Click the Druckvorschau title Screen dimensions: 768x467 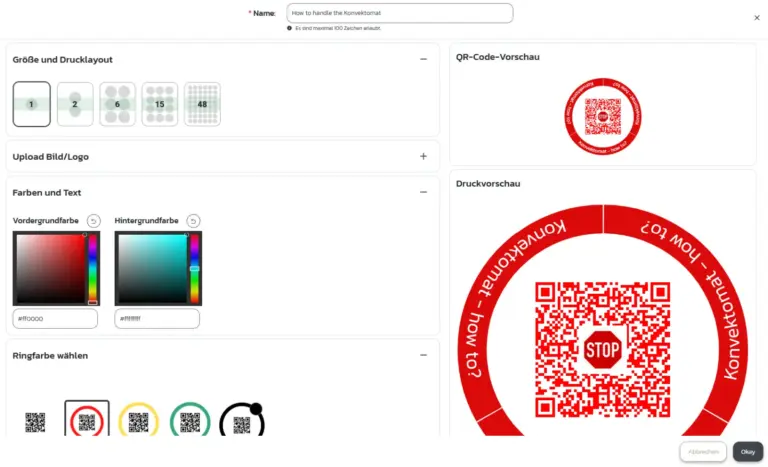click(488, 184)
